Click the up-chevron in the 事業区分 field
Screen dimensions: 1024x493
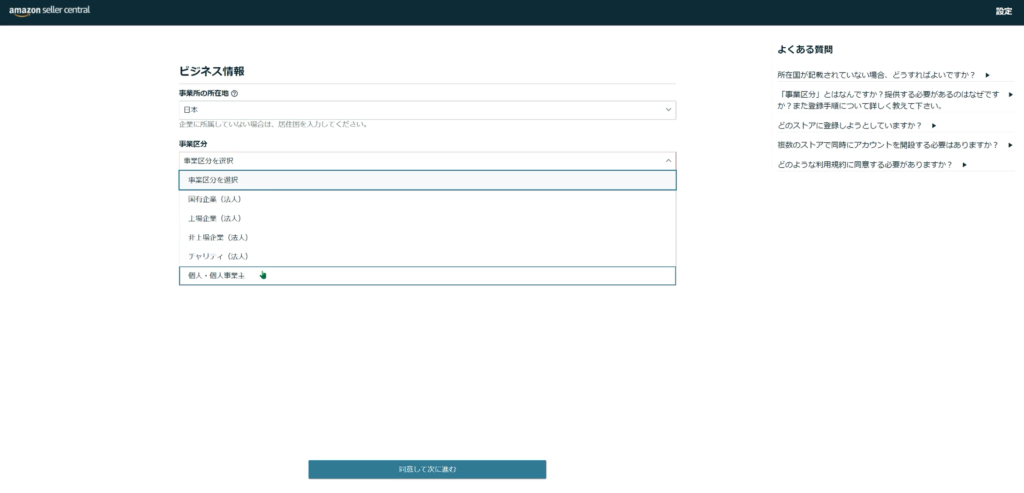point(667,160)
